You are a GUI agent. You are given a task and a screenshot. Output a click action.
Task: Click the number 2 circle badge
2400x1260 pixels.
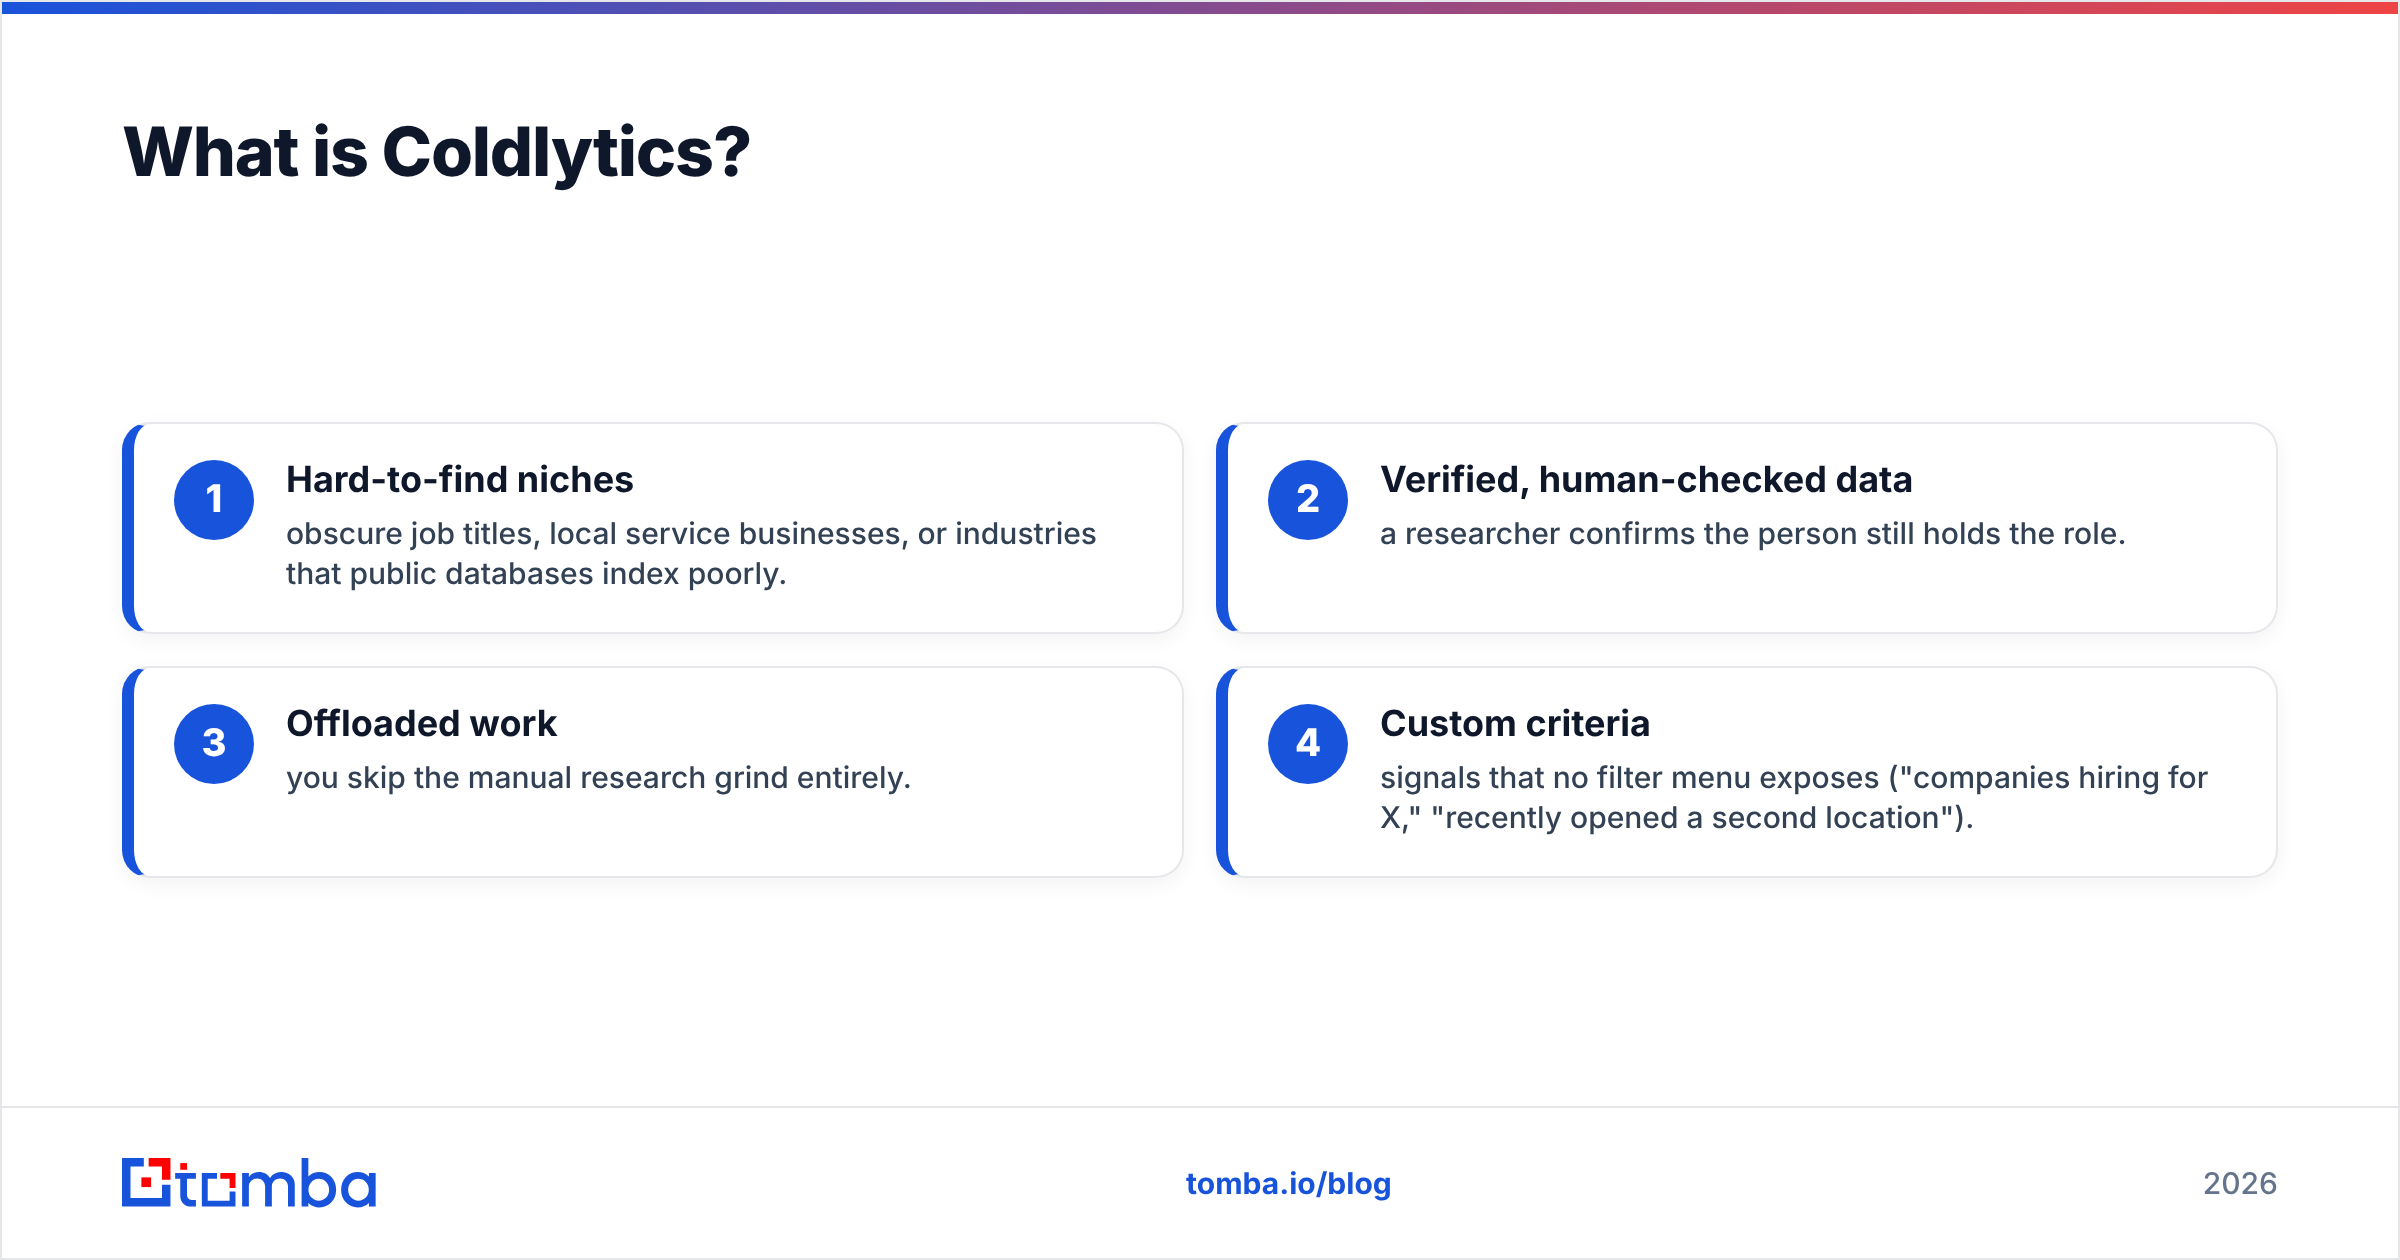coord(1308,500)
